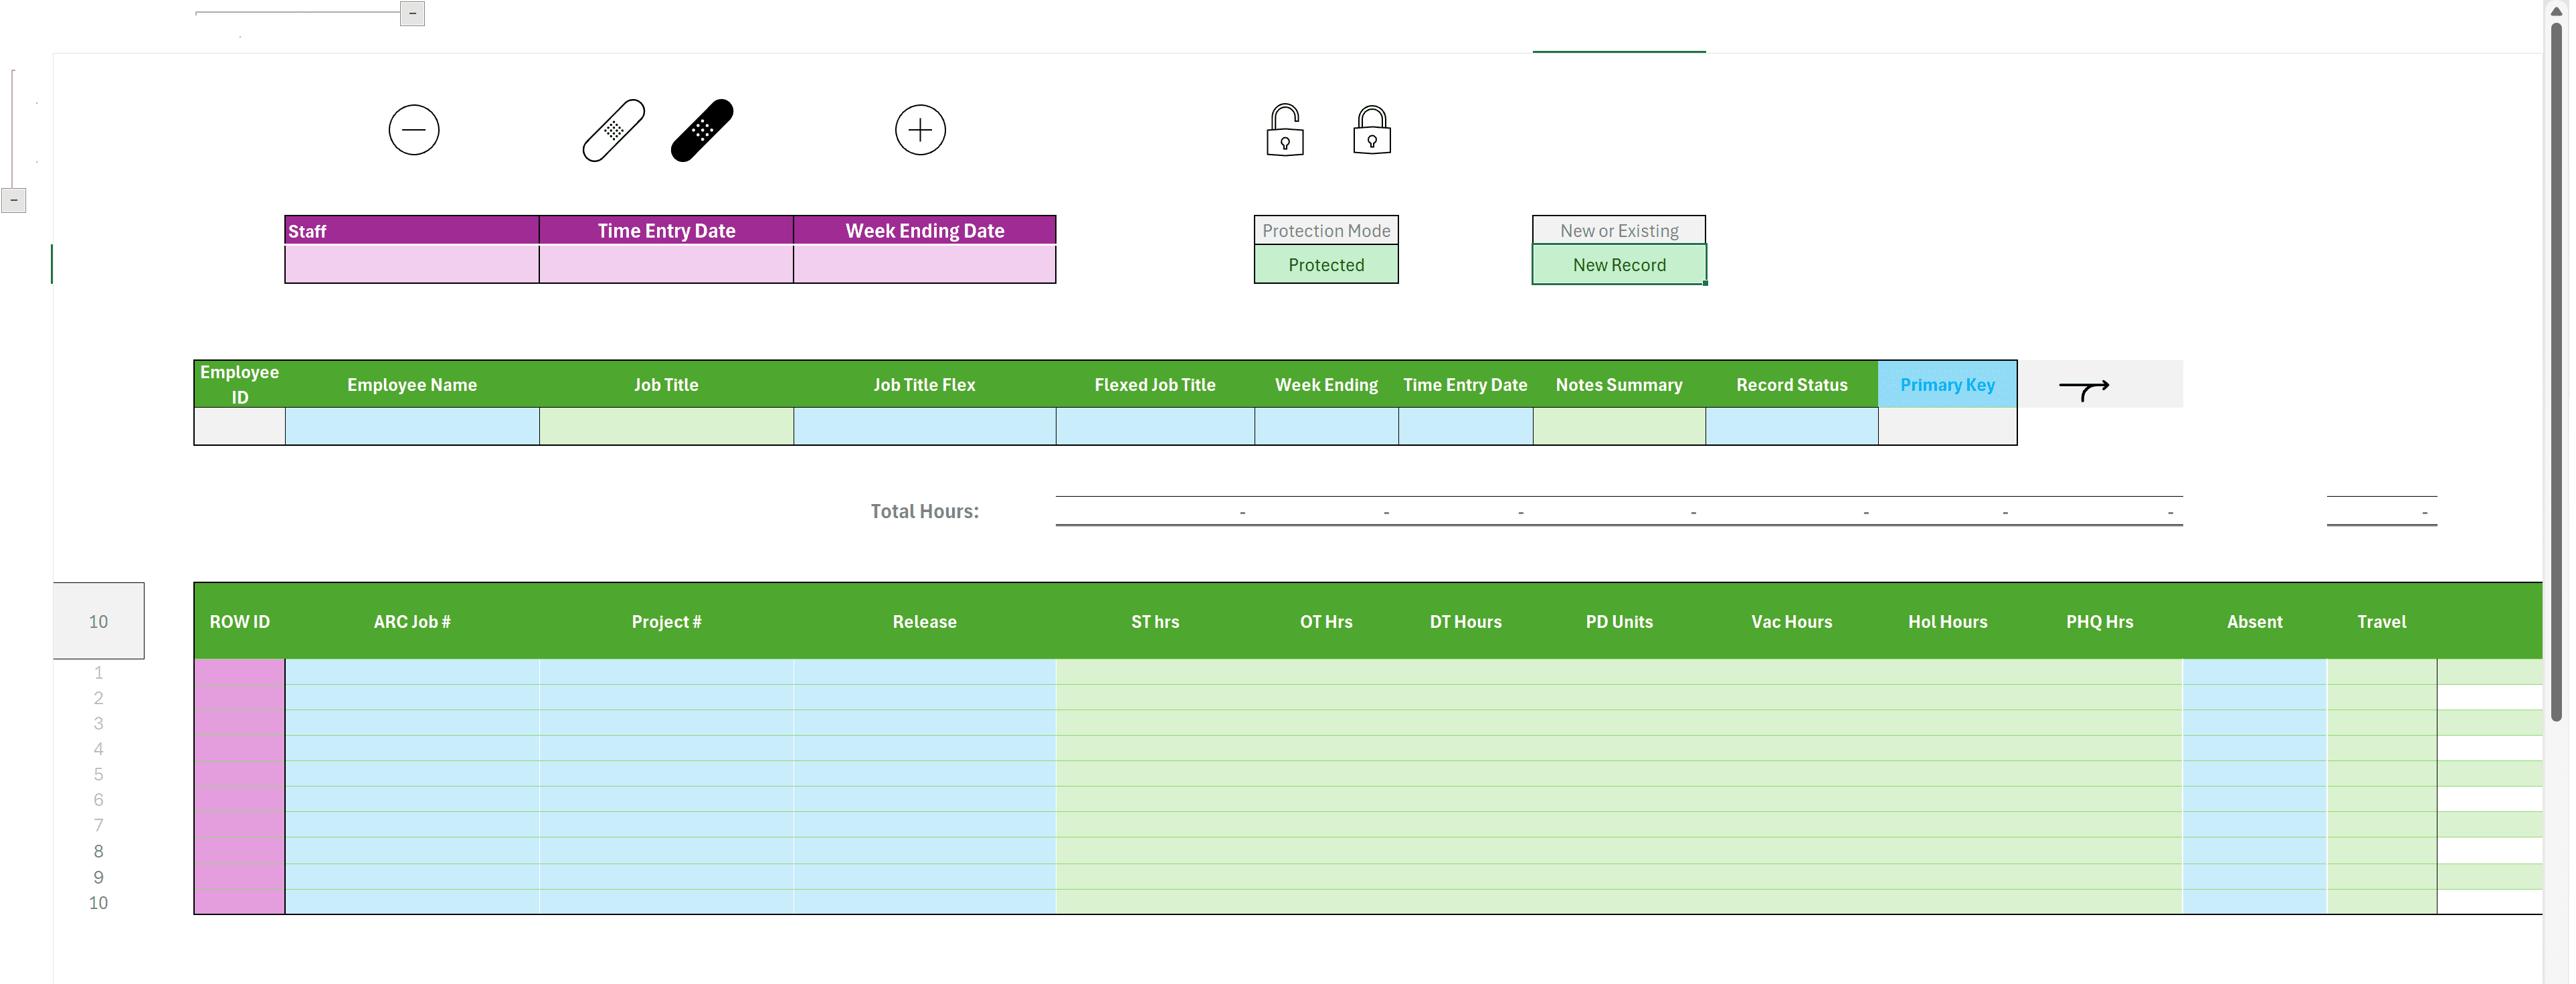Click the Time Entry Date pink input cell
The image size is (2576, 984).
666,265
